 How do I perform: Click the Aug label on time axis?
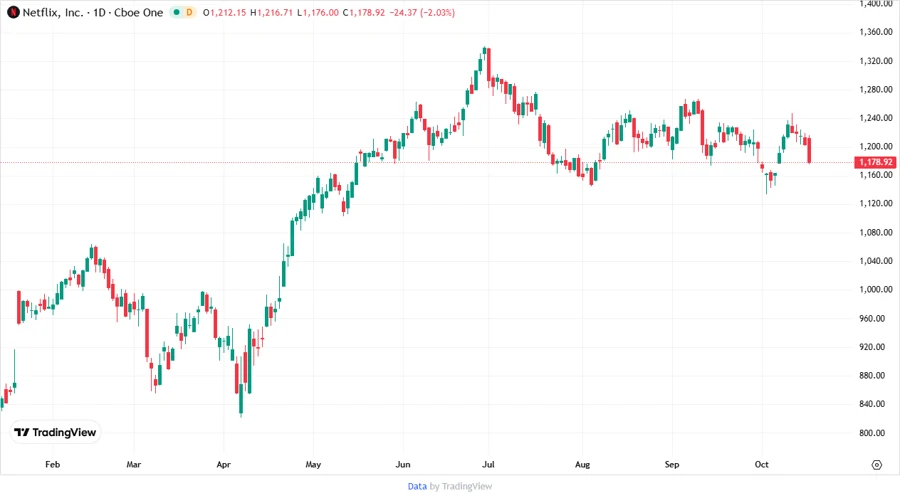pos(582,464)
